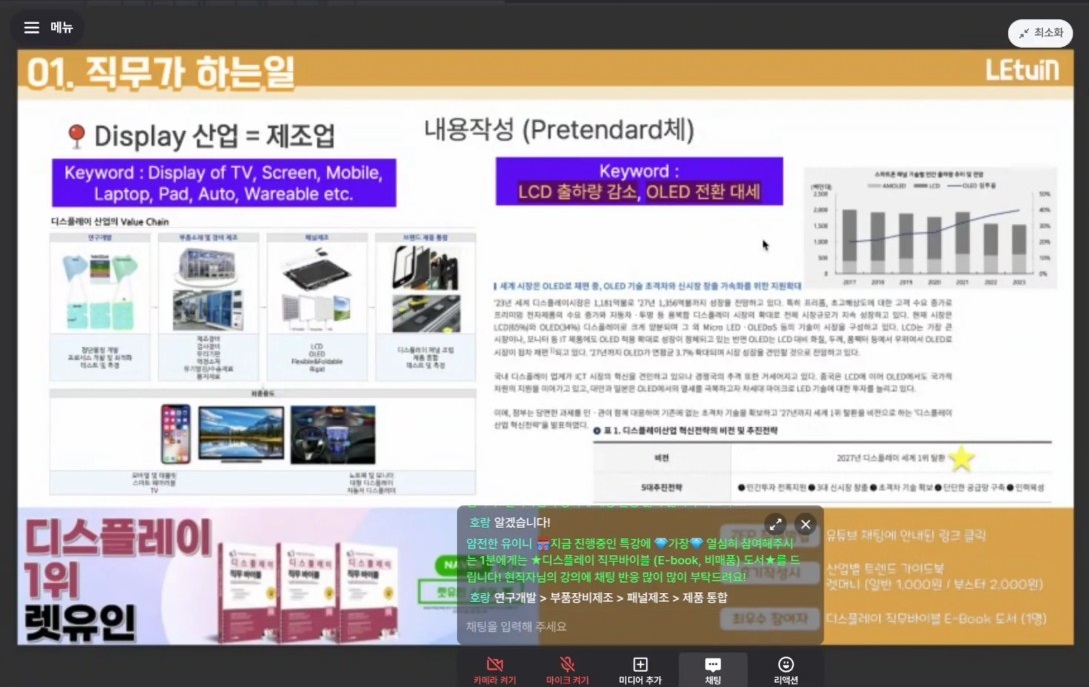Image resolution: width=1089 pixels, height=687 pixels.
Task: Click the red pin icon beside Display 산업
Action: (x=76, y=136)
